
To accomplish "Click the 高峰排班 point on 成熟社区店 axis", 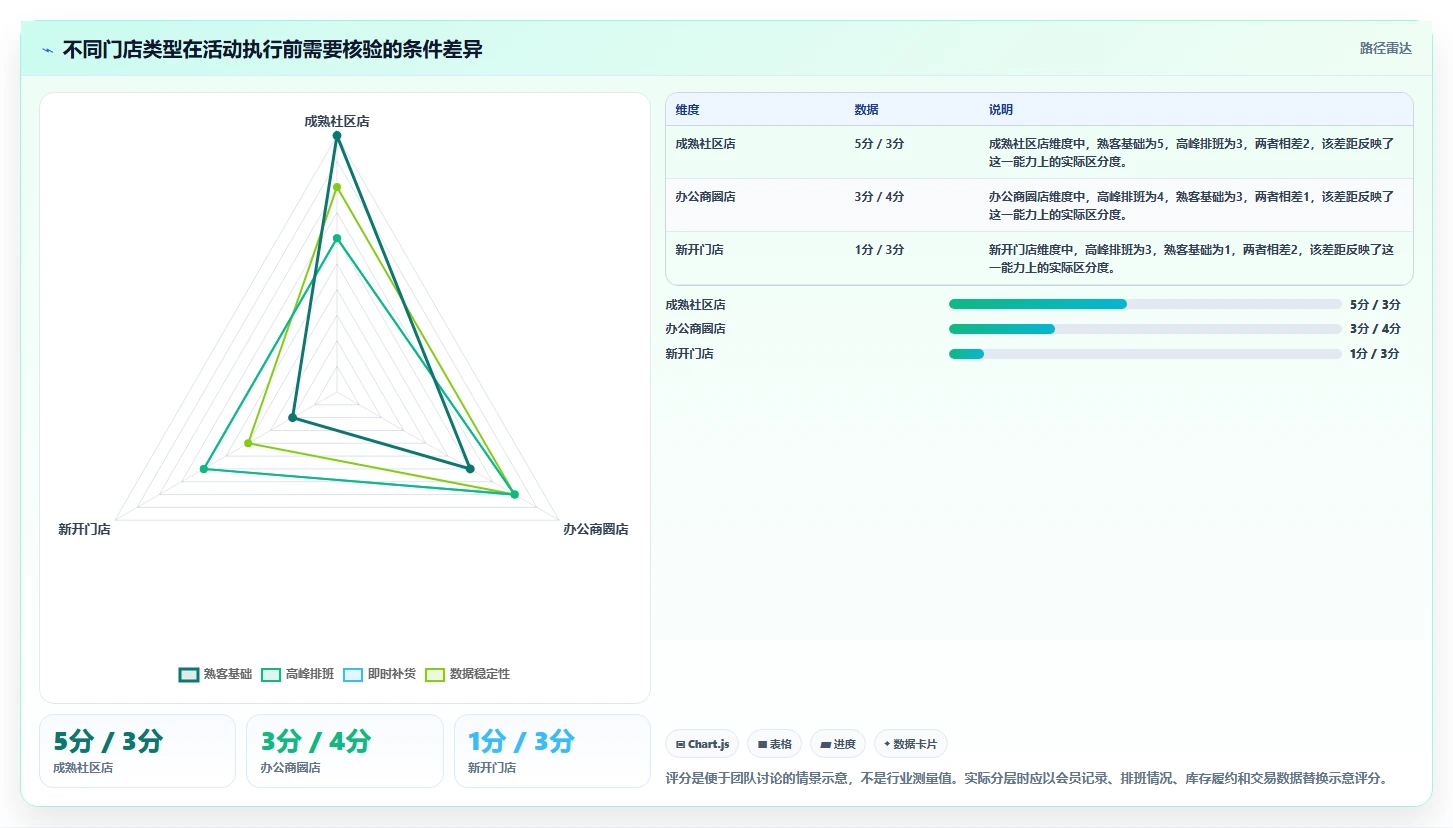I will pyautogui.click(x=337, y=238).
